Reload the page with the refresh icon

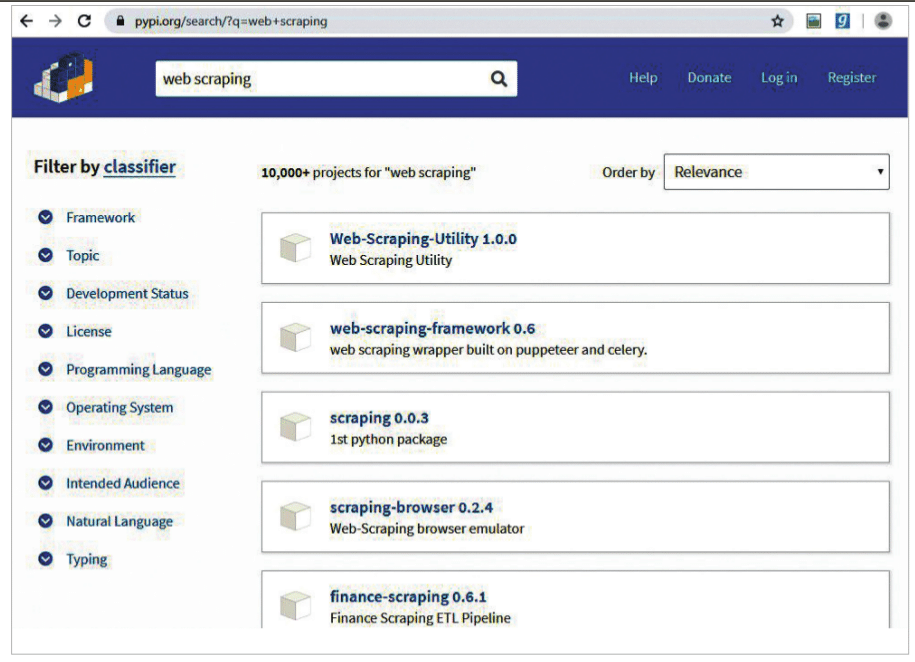(x=84, y=20)
